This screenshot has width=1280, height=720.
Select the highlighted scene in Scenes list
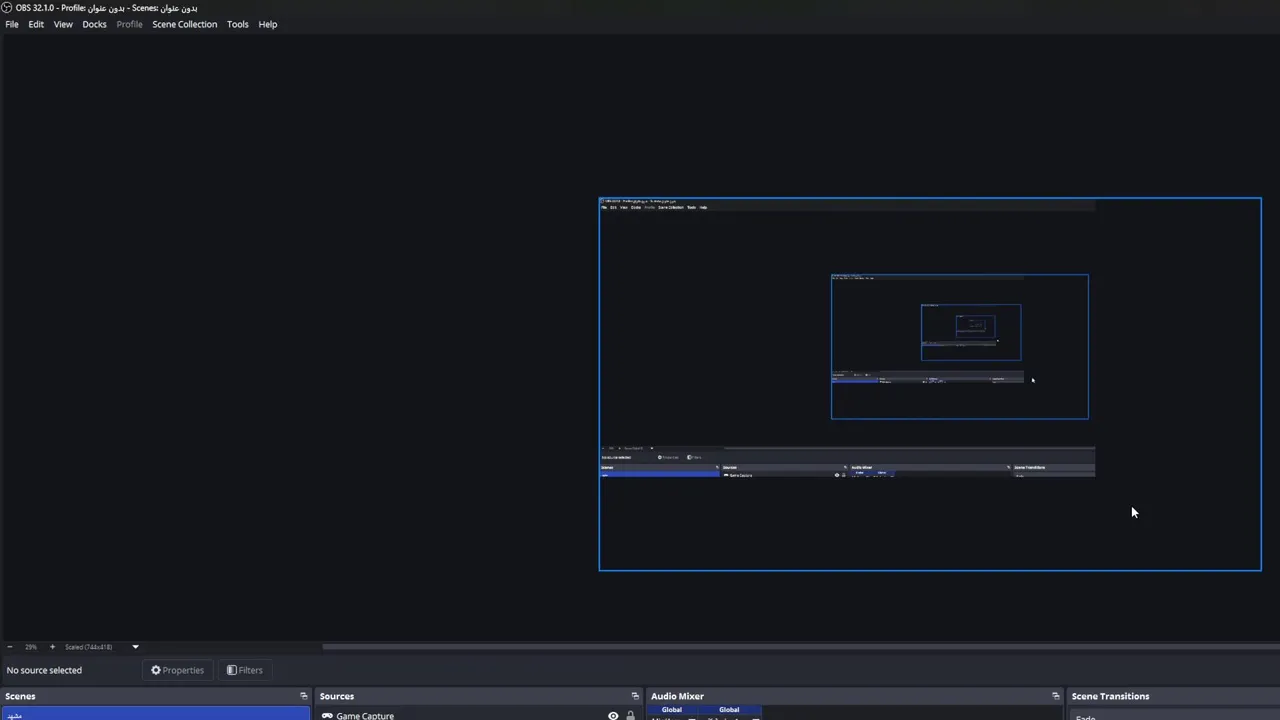[x=156, y=714]
